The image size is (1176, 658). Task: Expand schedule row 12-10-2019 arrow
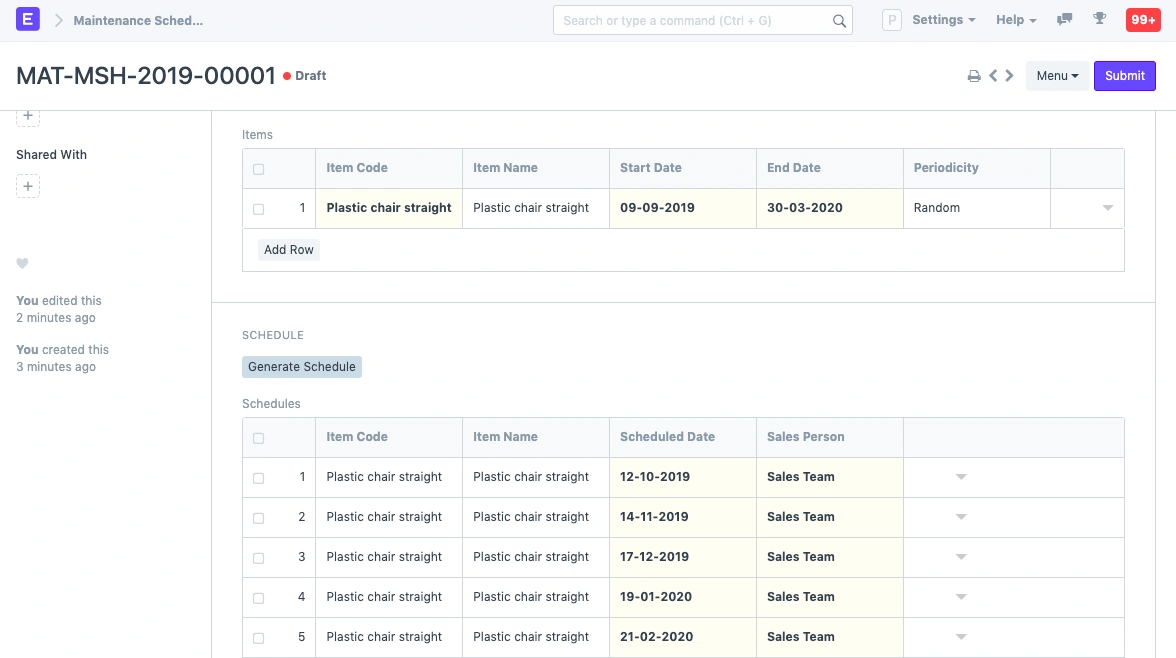[x=961, y=477]
